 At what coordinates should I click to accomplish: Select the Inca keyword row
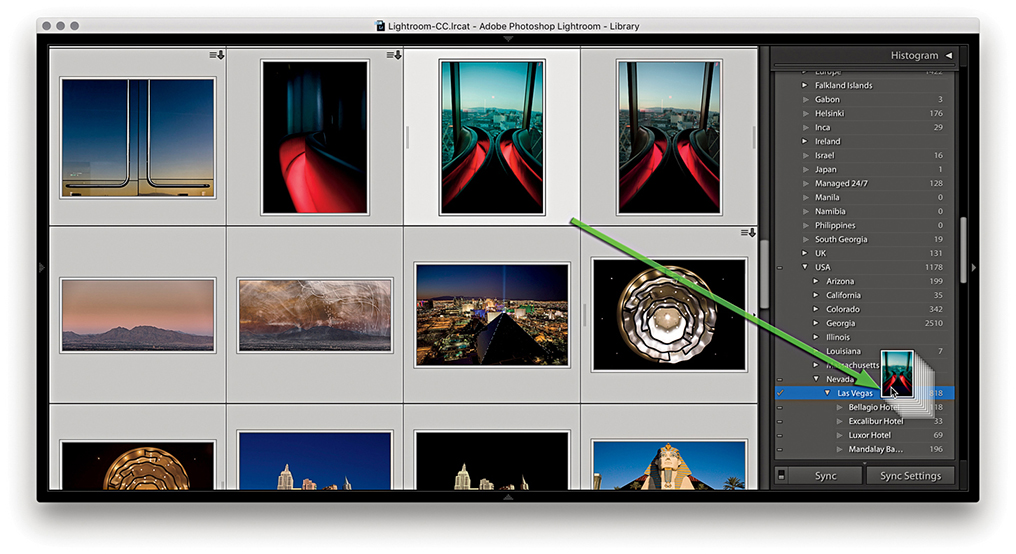864,128
